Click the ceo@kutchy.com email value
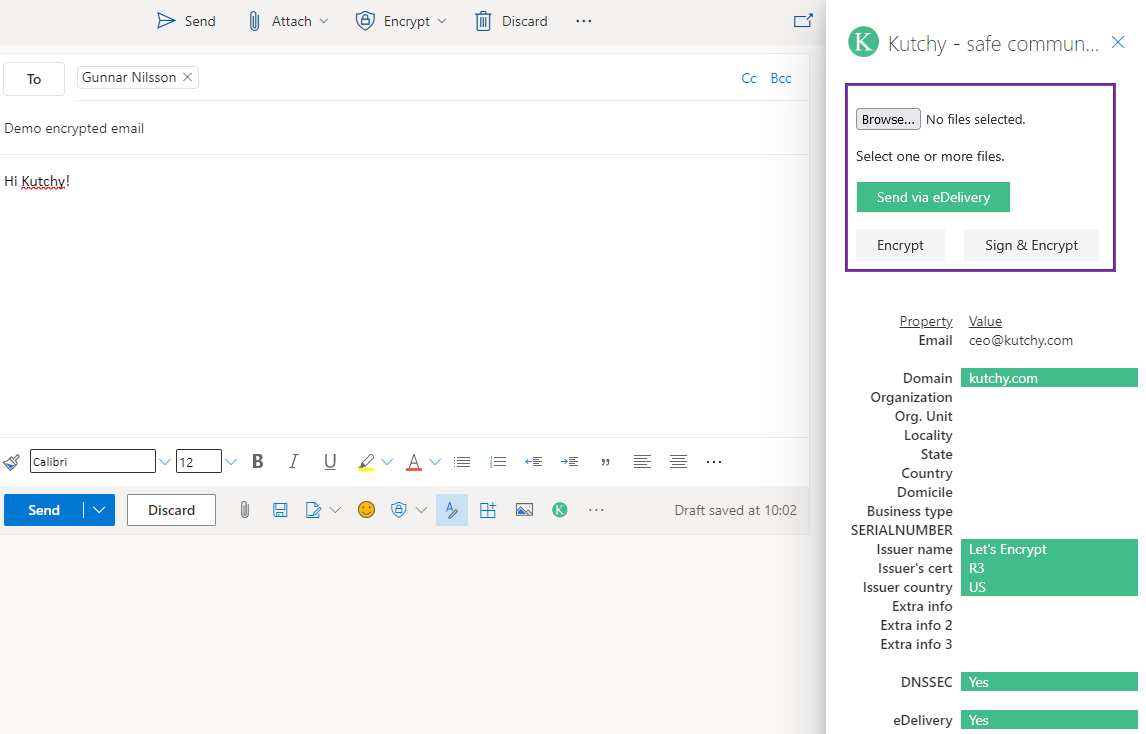1146x734 pixels. (x=1020, y=340)
